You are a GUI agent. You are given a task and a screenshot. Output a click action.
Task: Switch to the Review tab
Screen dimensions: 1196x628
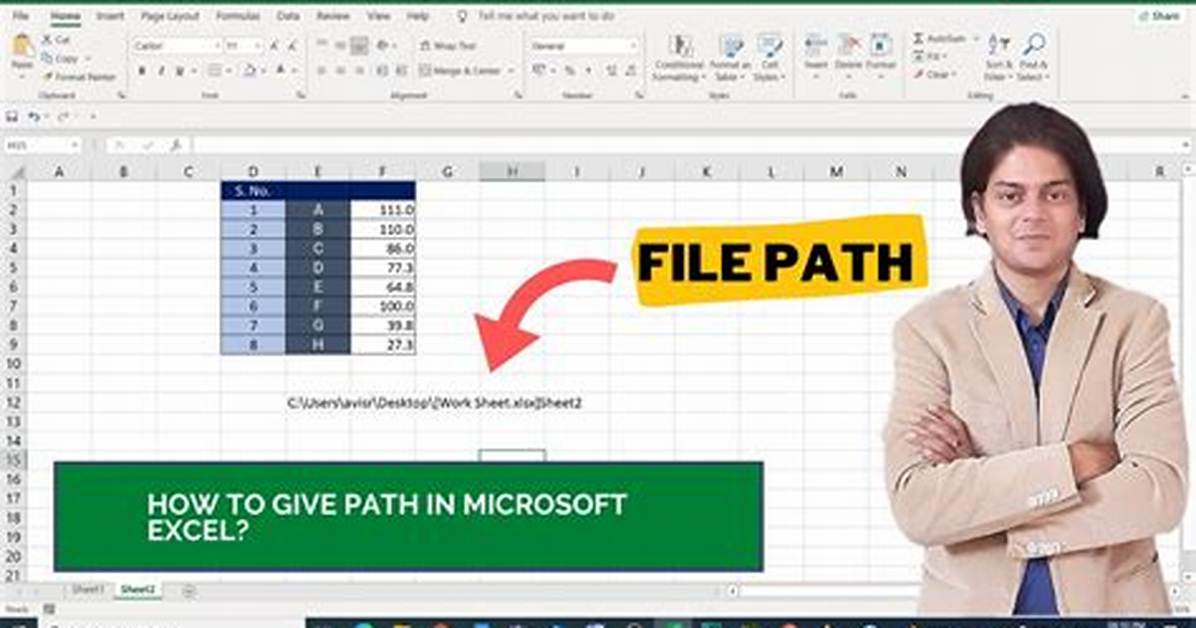333,16
